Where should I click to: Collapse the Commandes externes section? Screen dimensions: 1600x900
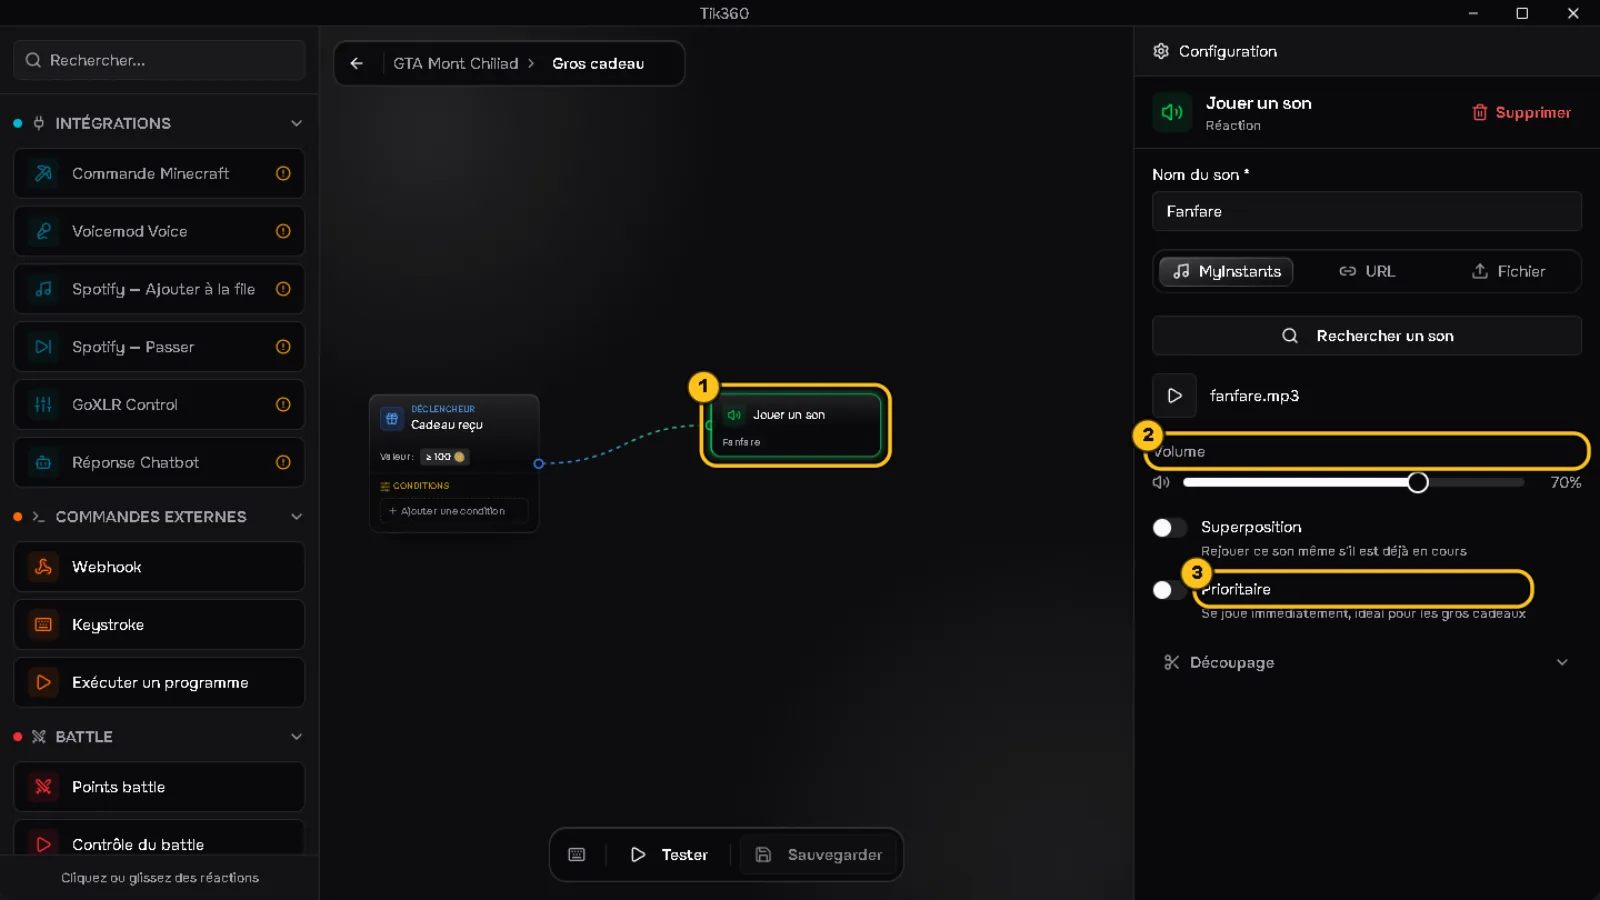click(296, 517)
